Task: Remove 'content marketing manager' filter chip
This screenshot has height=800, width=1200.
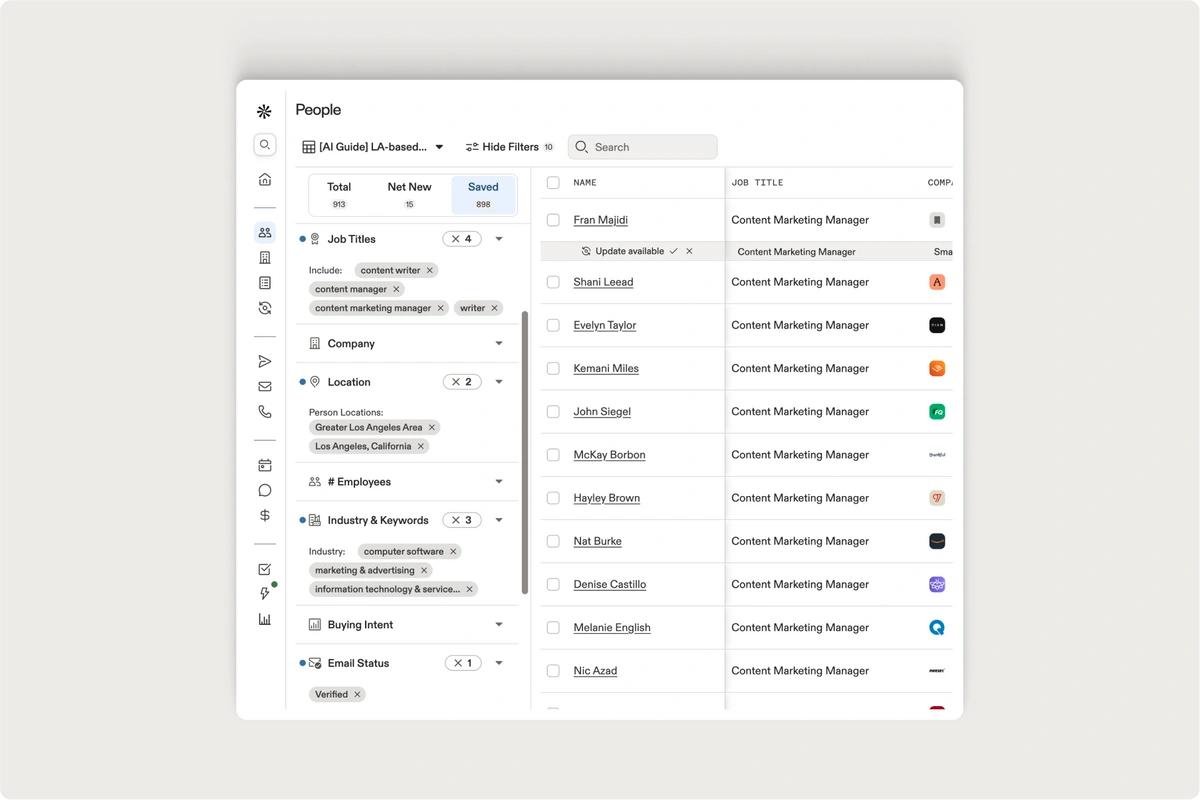Action: (x=441, y=308)
